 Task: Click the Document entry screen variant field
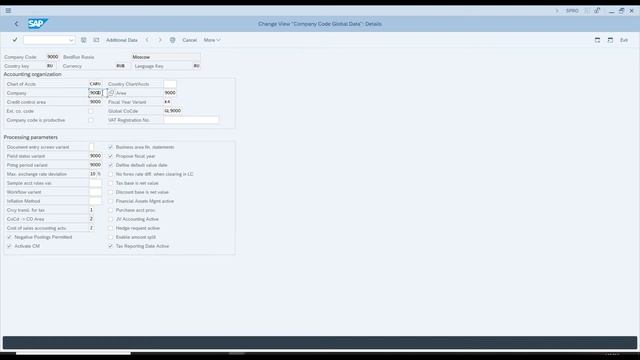point(91,147)
